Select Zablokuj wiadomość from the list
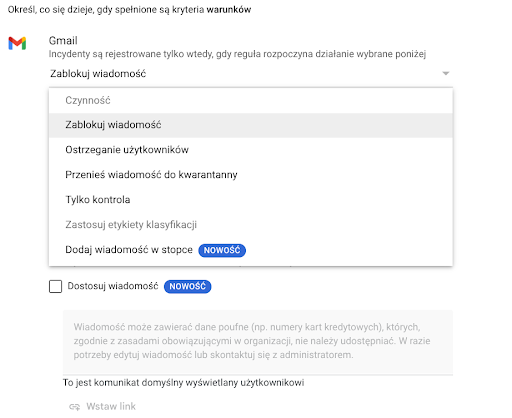This screenshot has width=512, height=418. pyautogui.click(x=251, y=125)
